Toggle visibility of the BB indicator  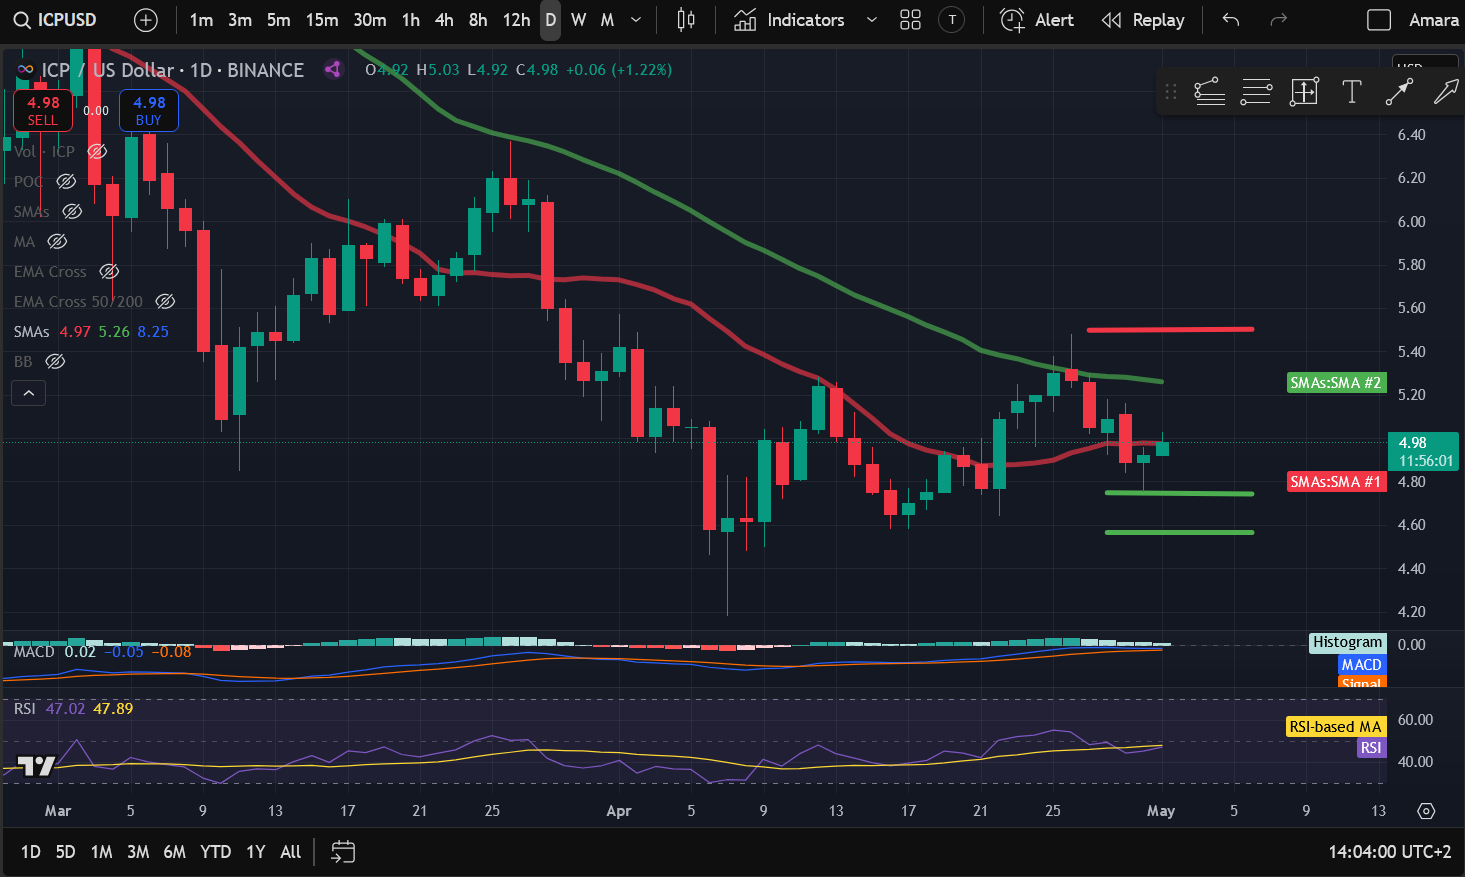pyautogui.click(x=55, y=361)
